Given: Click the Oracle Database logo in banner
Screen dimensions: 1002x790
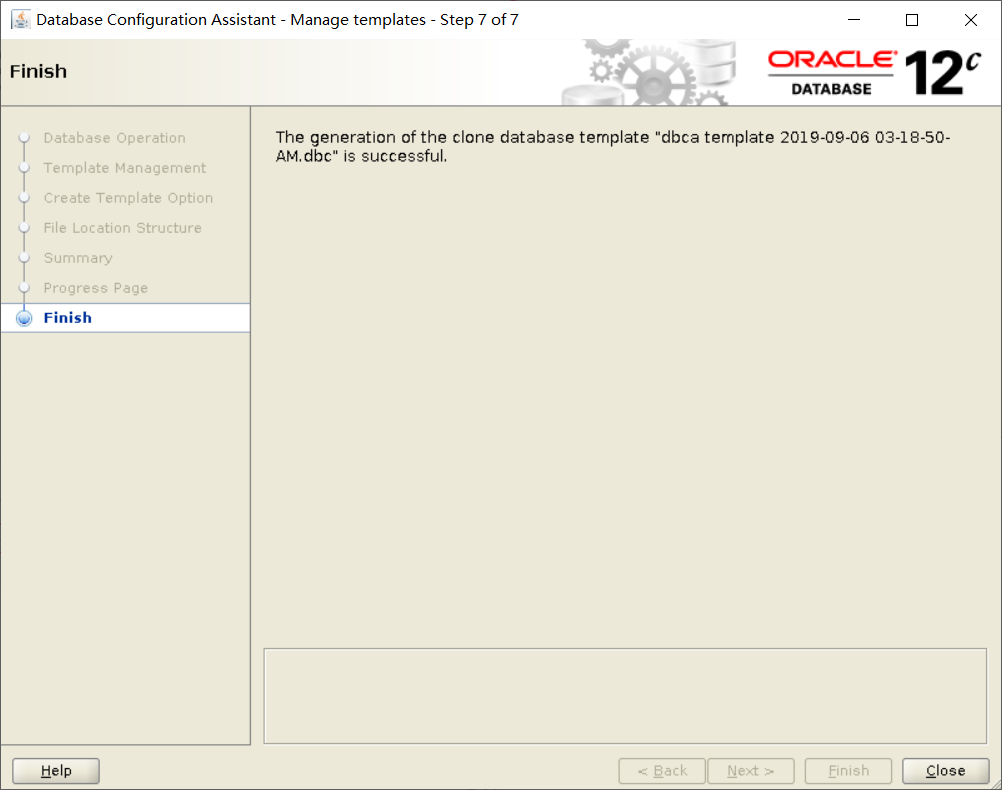Looking at the screenshot, I should point(830,71).
